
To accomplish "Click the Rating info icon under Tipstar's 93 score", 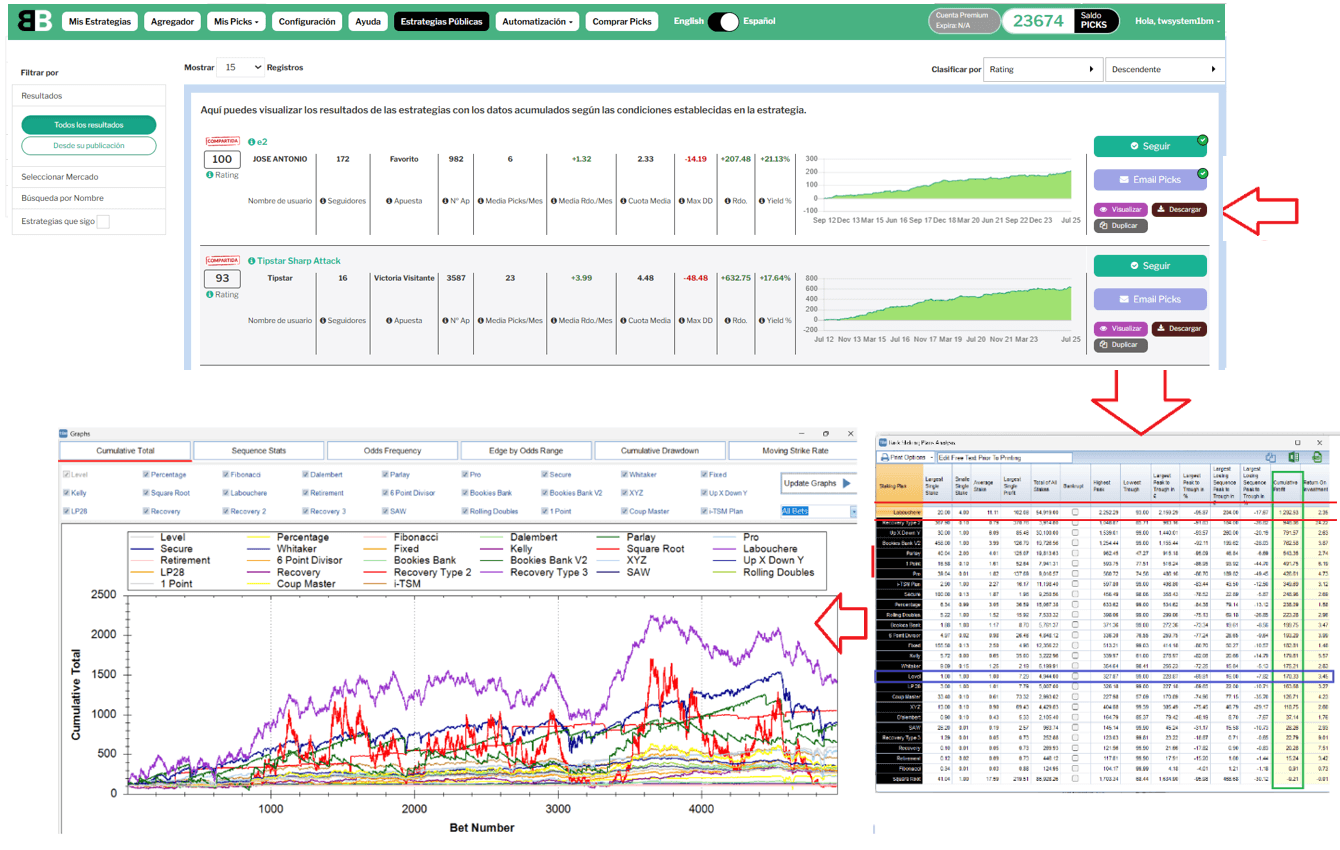I will tap(209, 295).
